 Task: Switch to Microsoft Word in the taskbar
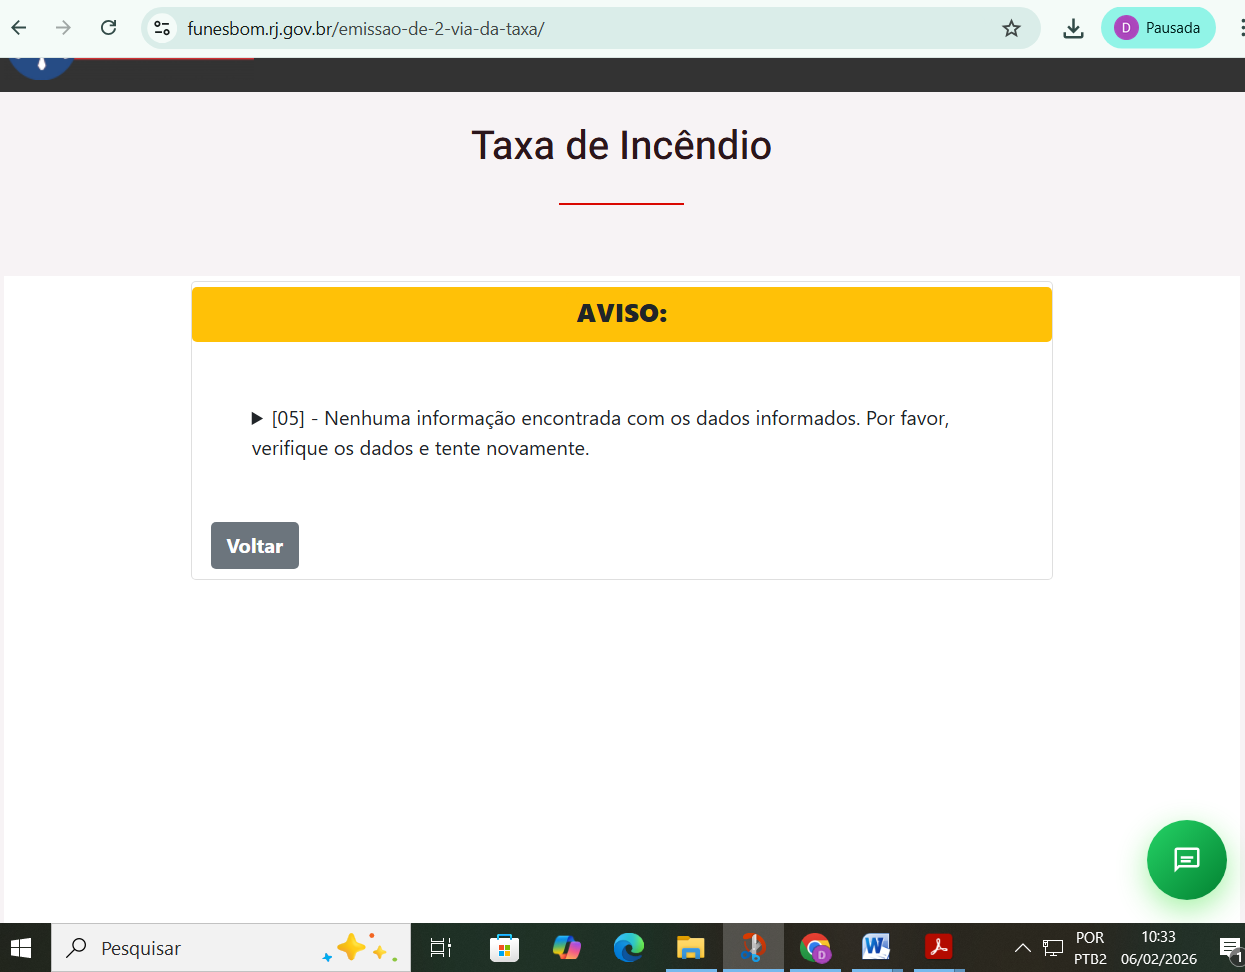[x=876, y=948]
